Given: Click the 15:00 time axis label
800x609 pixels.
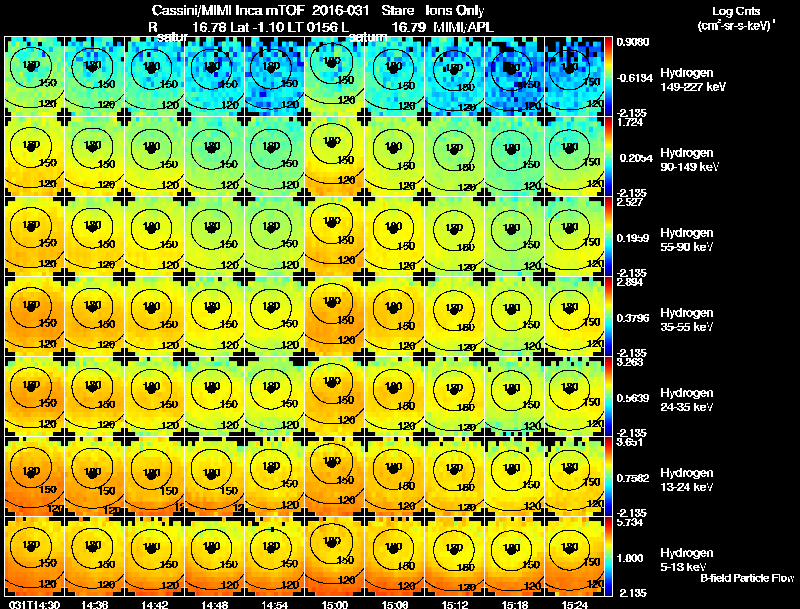Looking at the screenshot, I should tap(335, 604).
